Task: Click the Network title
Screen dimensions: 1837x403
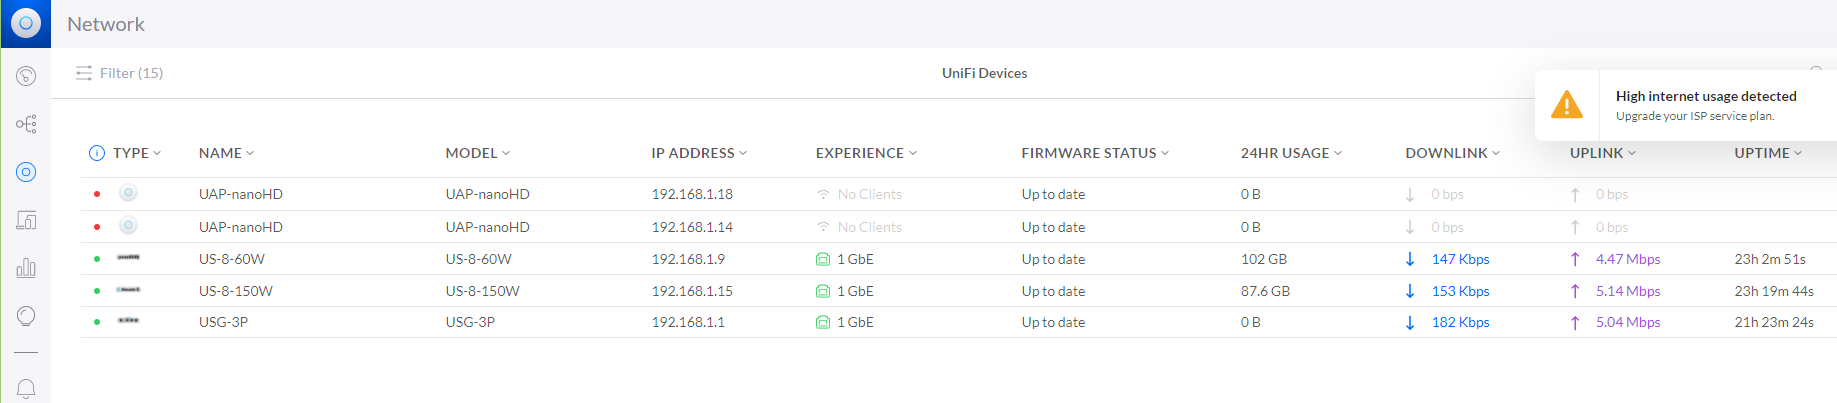Action: pyautogui.click(x=106, y=24)
